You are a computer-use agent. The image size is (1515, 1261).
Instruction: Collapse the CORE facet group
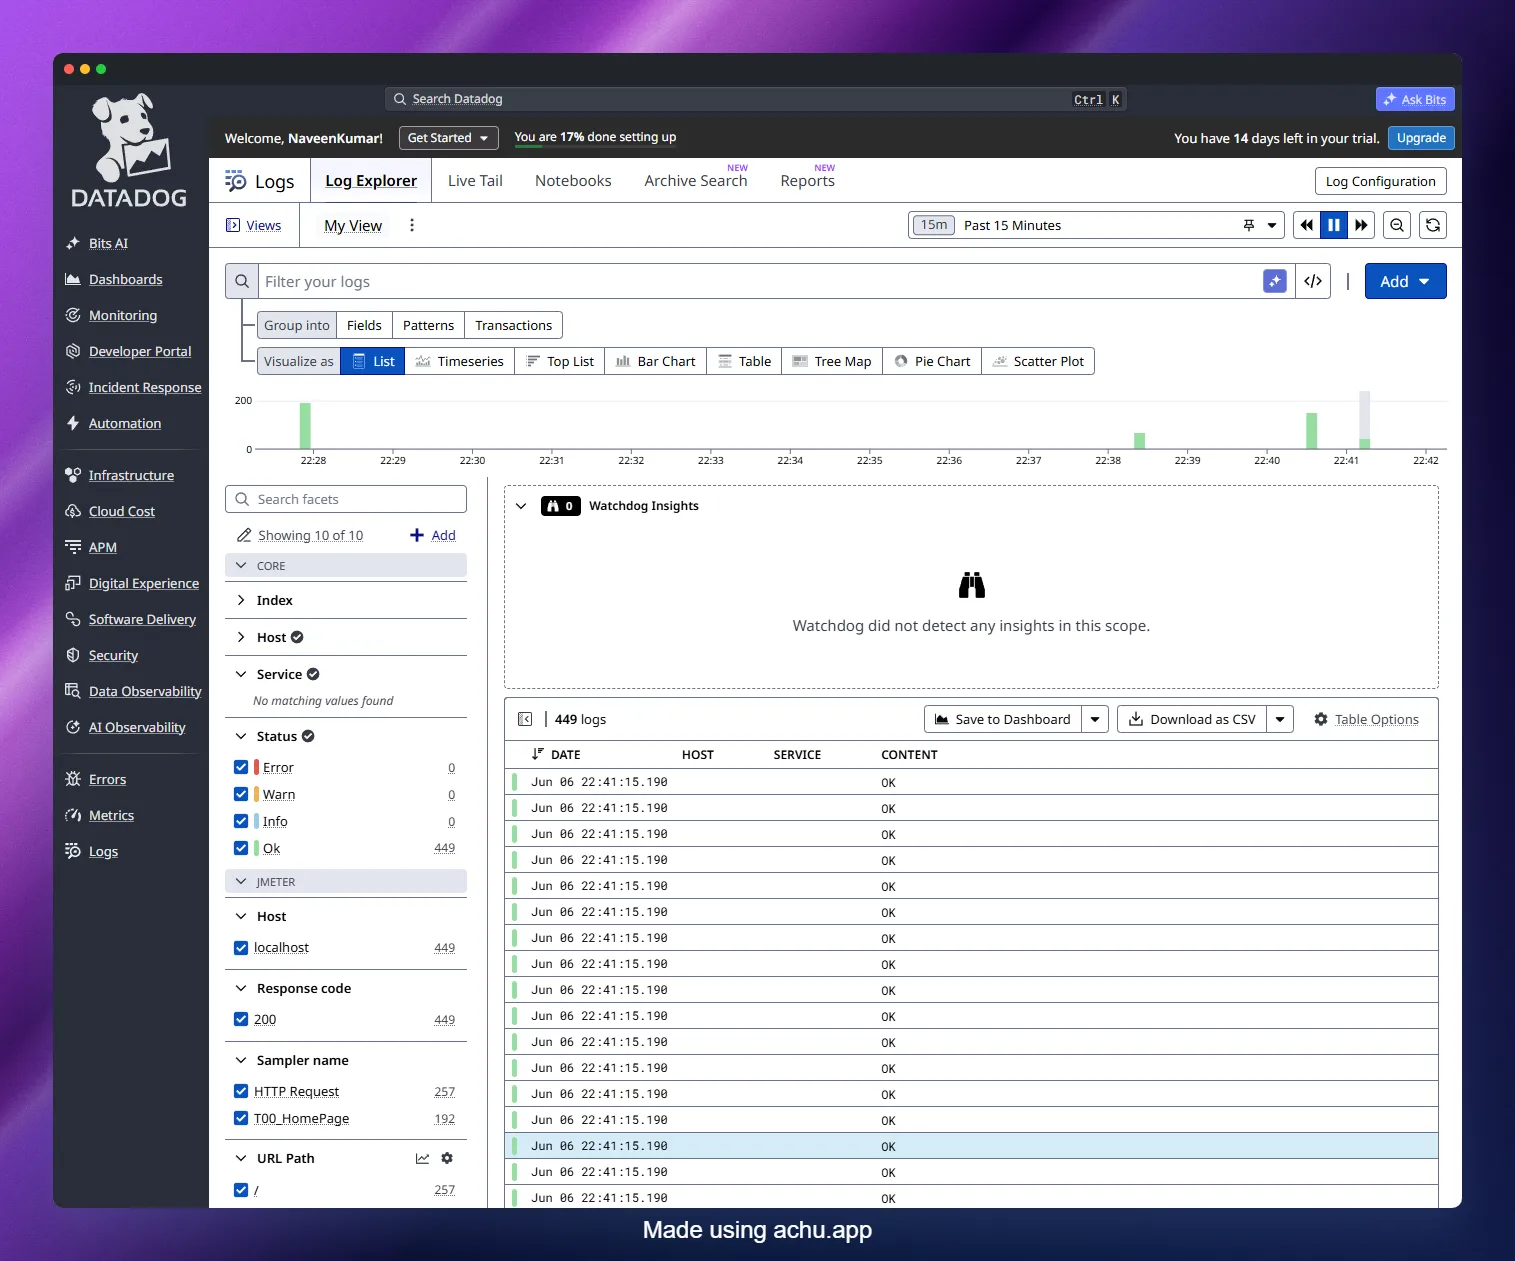click(x=346, y=565)
